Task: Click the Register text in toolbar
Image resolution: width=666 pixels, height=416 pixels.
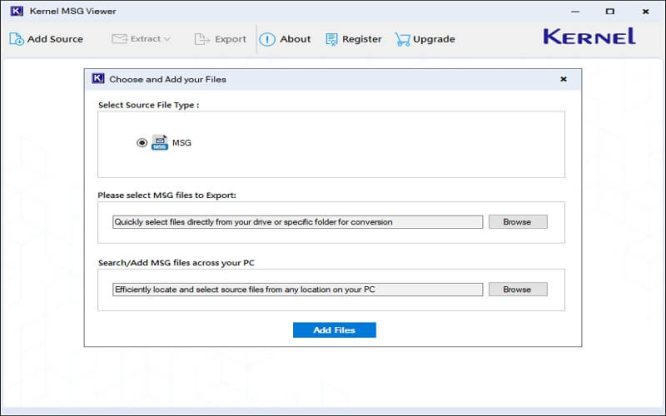Action: coord(362,39)
